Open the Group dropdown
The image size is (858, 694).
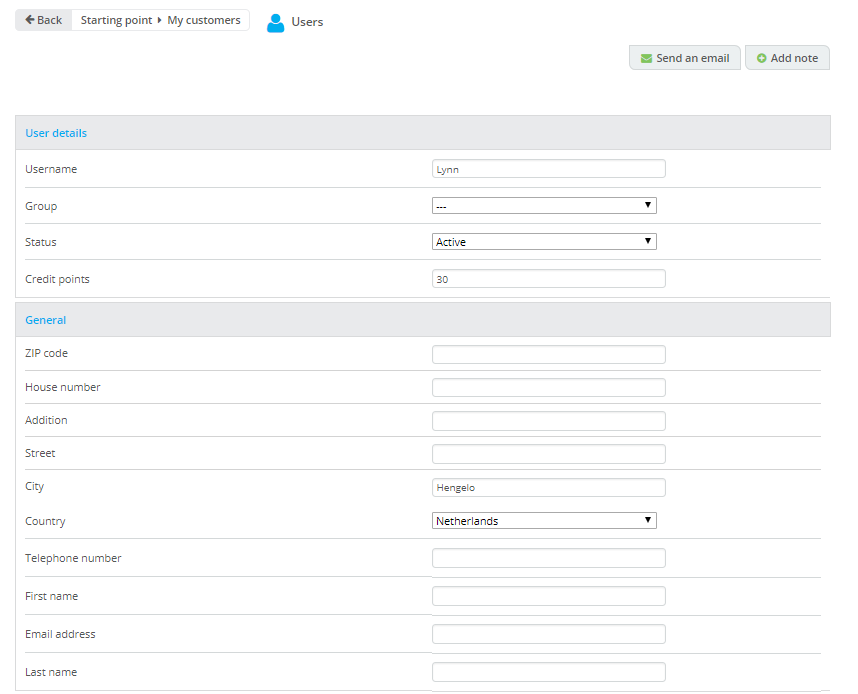pos(544,206)
